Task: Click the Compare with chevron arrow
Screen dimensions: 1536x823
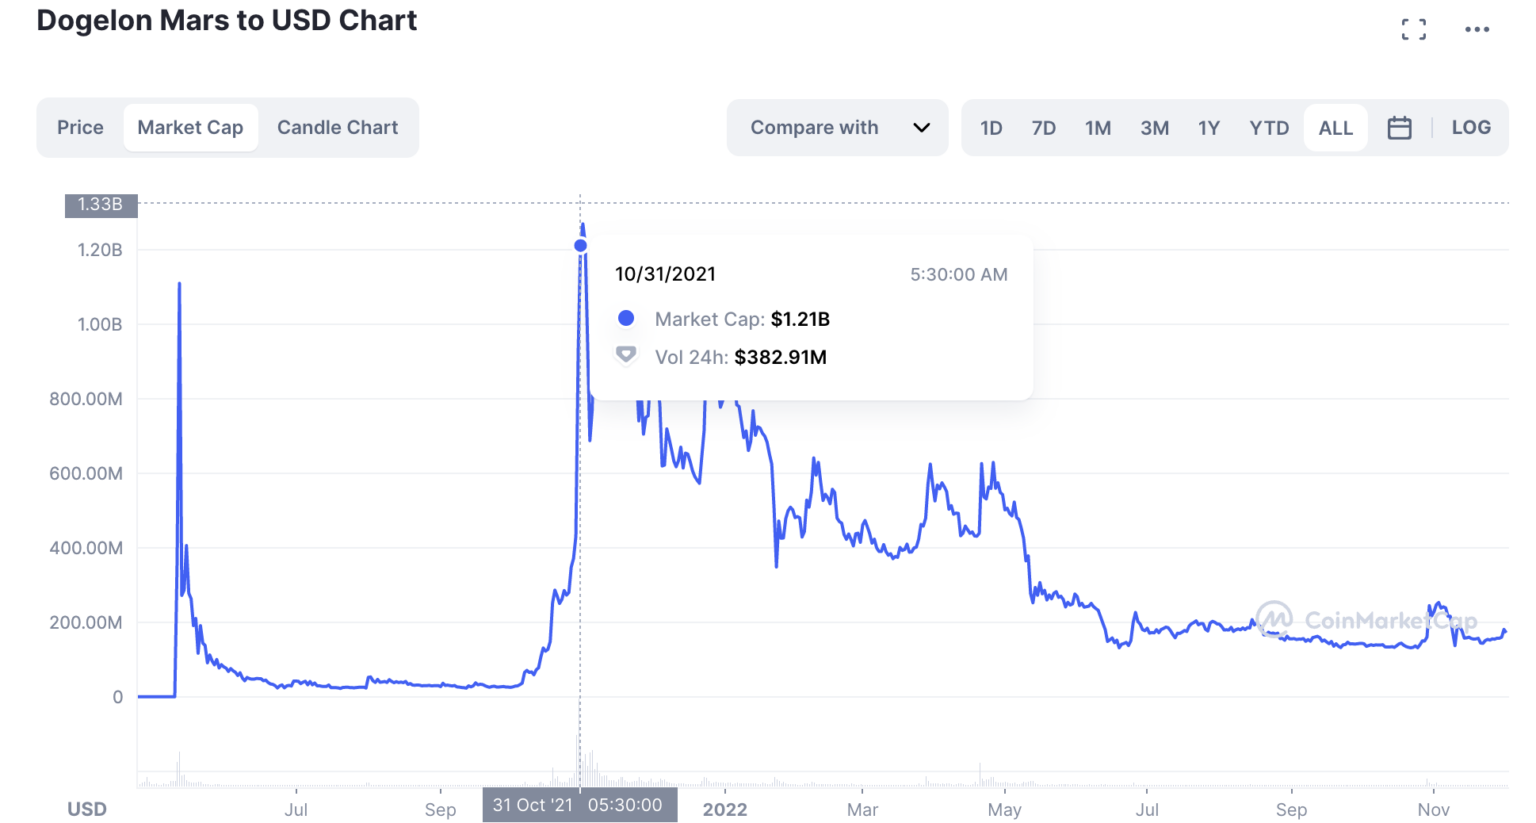Action: point(921,128)
